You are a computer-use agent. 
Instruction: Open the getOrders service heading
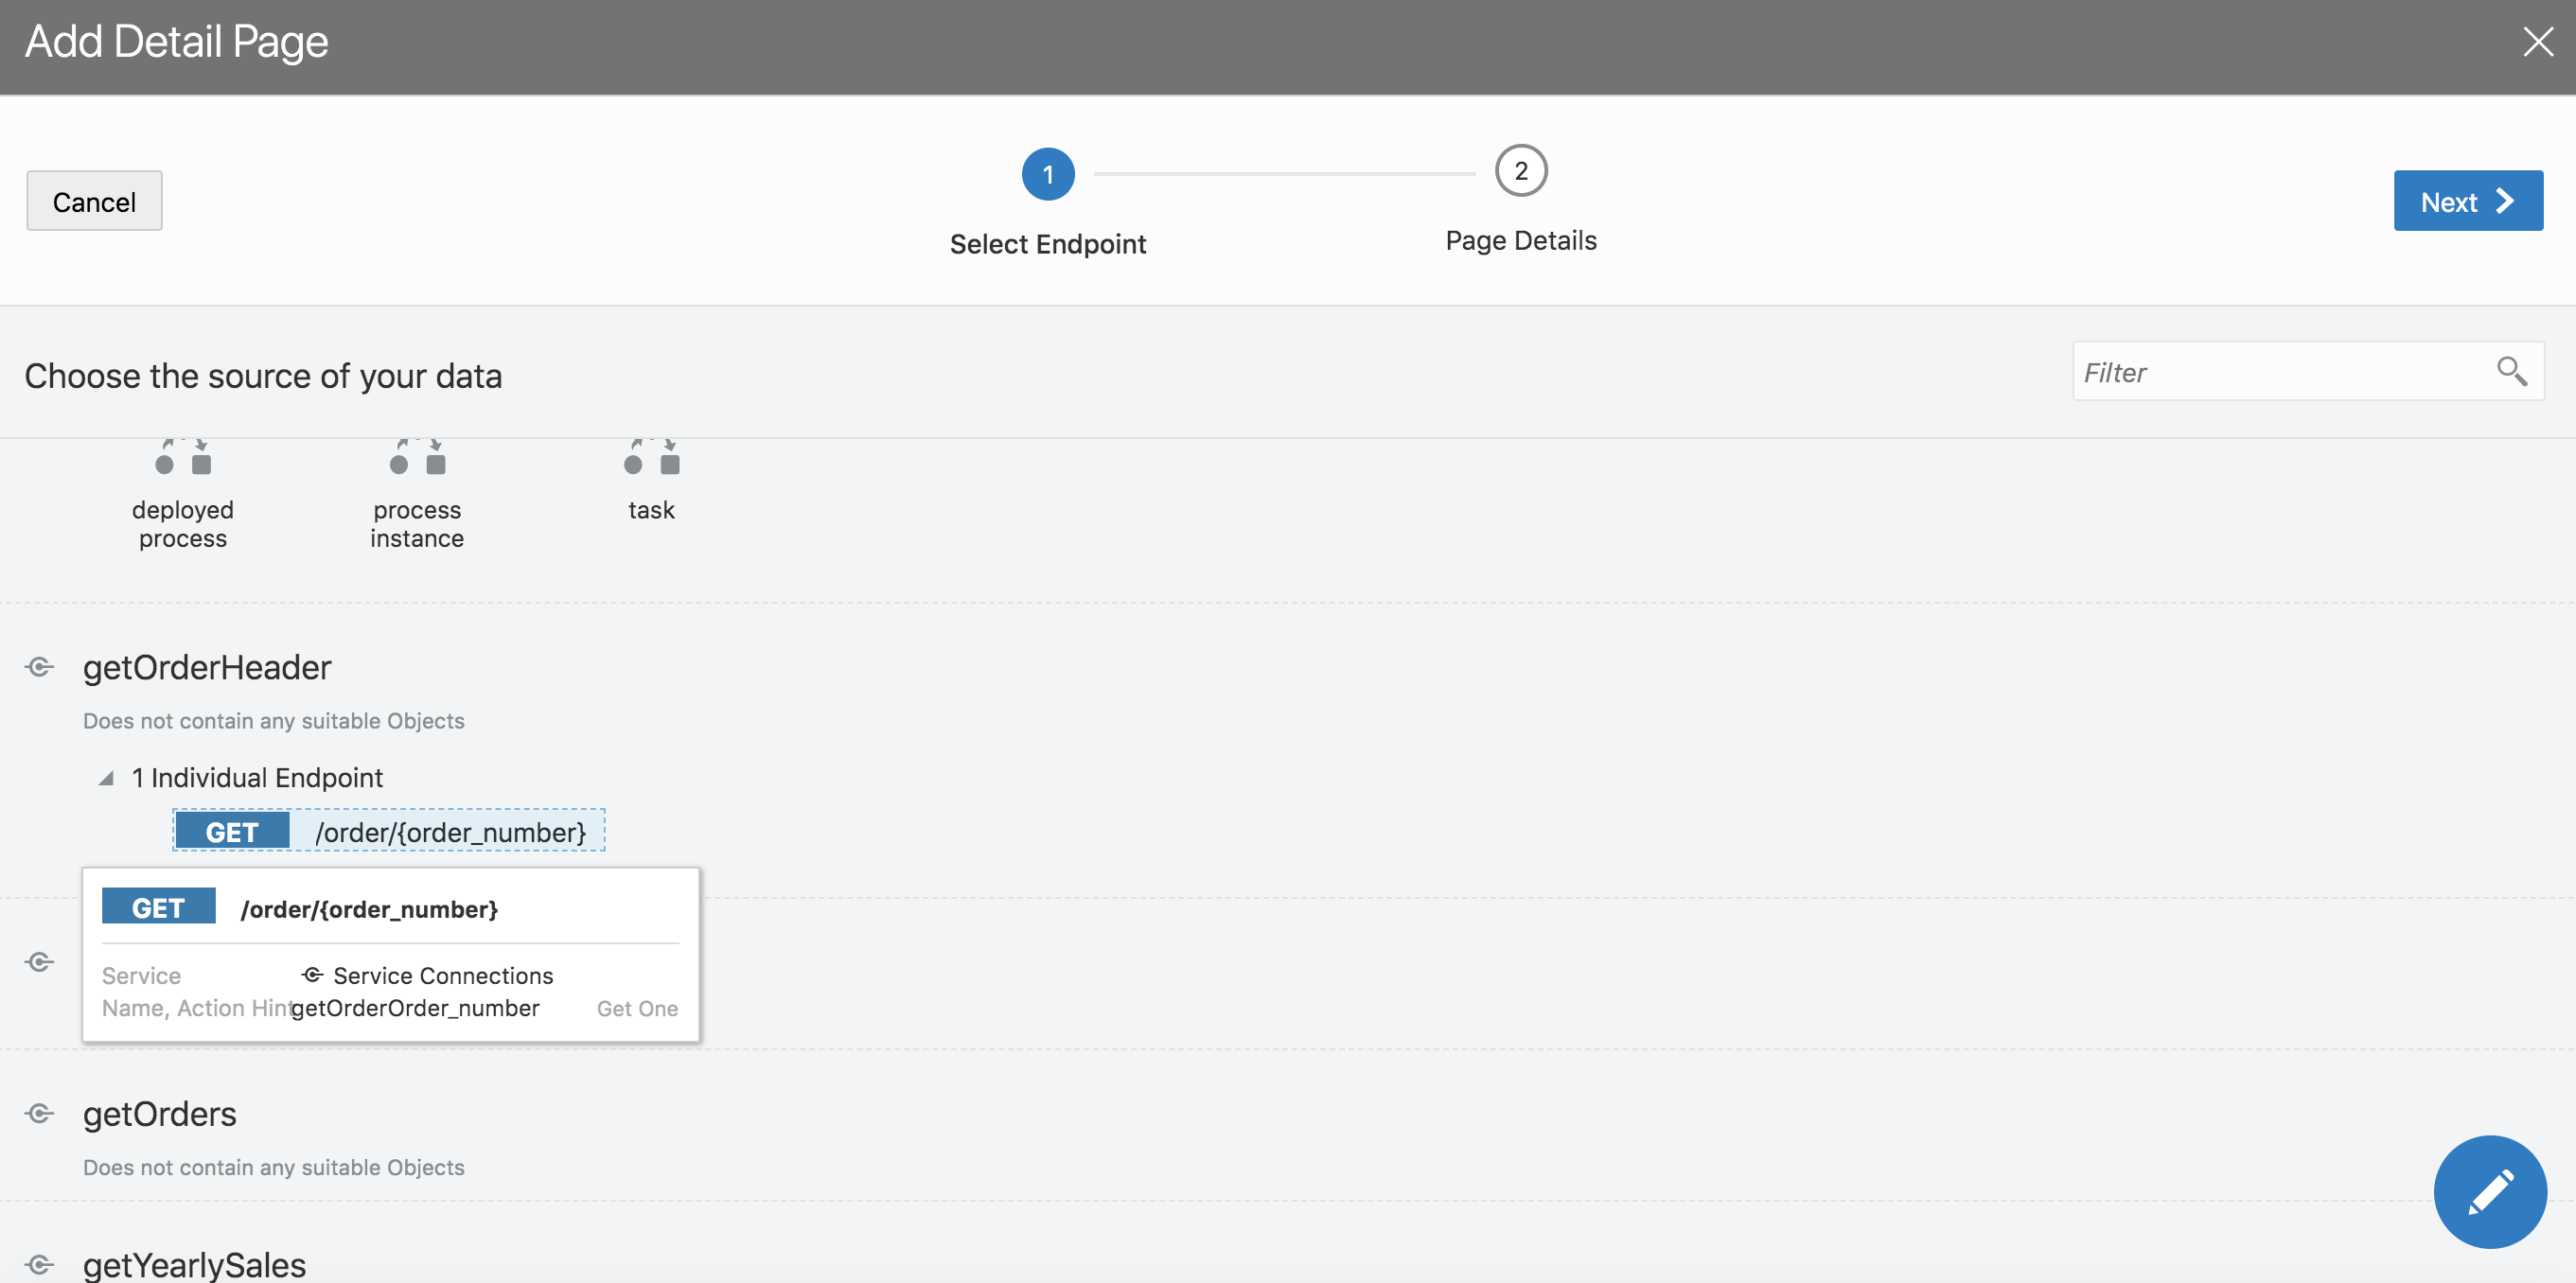[x=160, y=1114]
